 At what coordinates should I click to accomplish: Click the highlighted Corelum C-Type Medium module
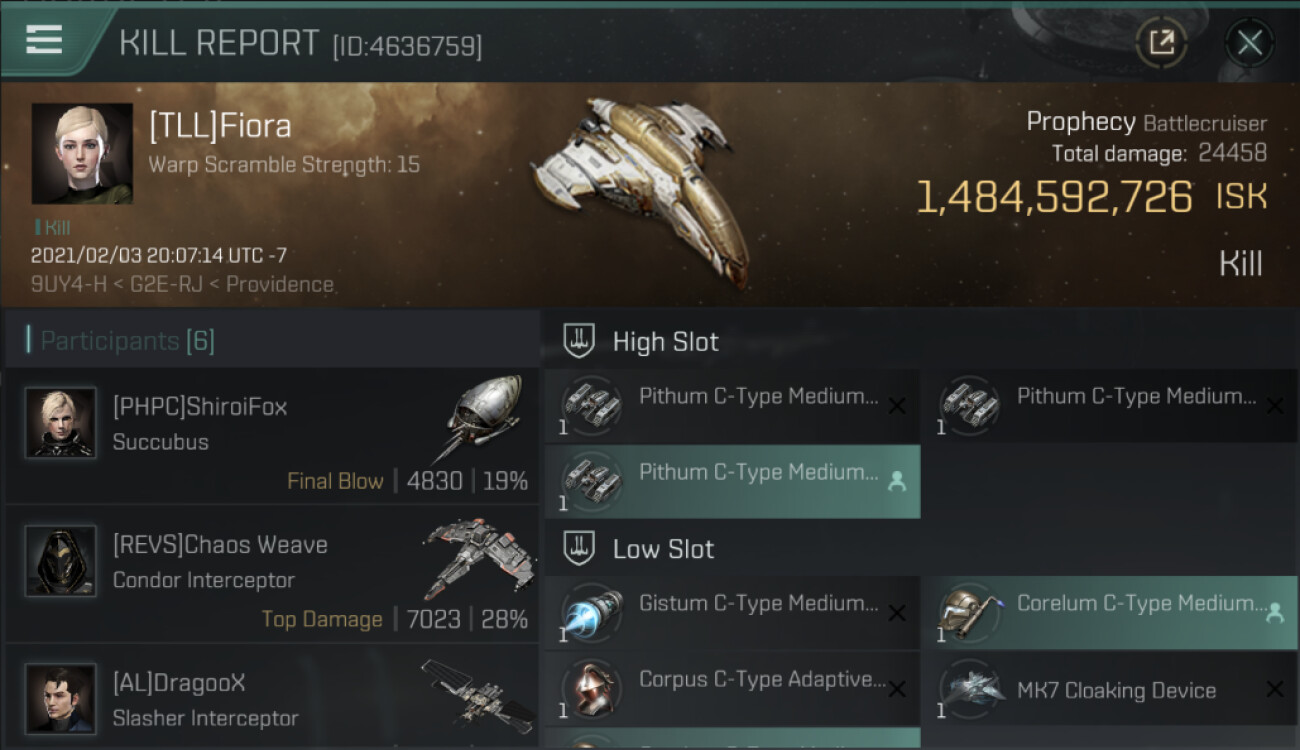tap(1109, 614)
